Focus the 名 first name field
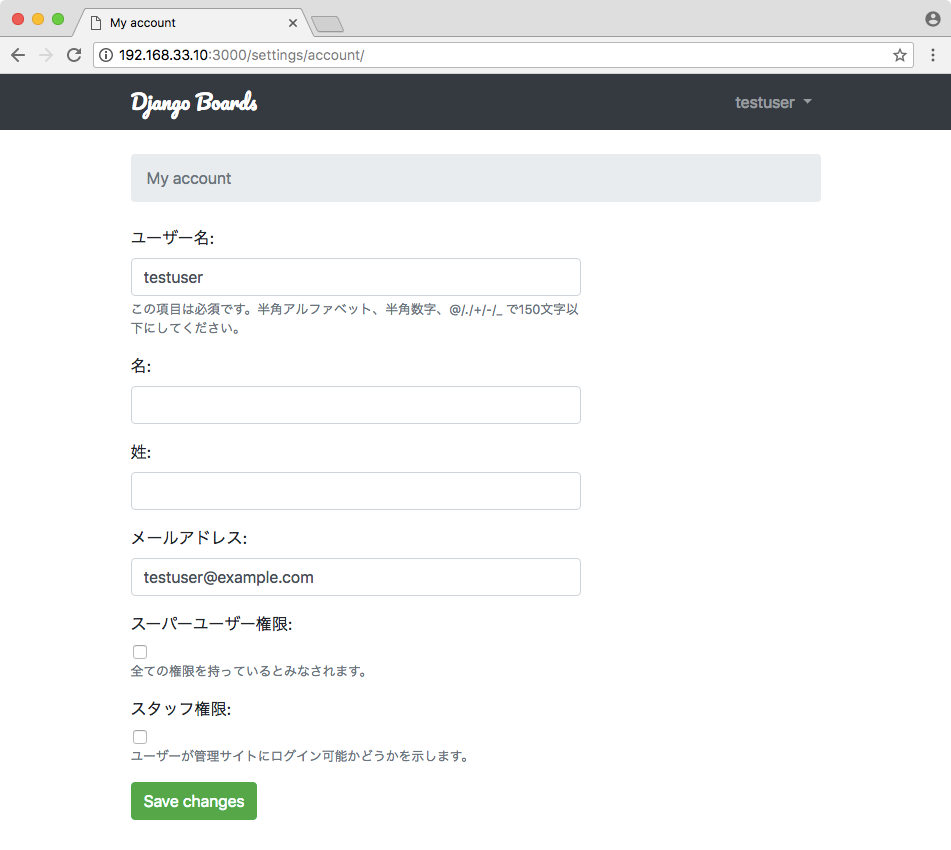The height and width of the screenshot is (850, 951). pyautogui.click(x=355, y=405)
